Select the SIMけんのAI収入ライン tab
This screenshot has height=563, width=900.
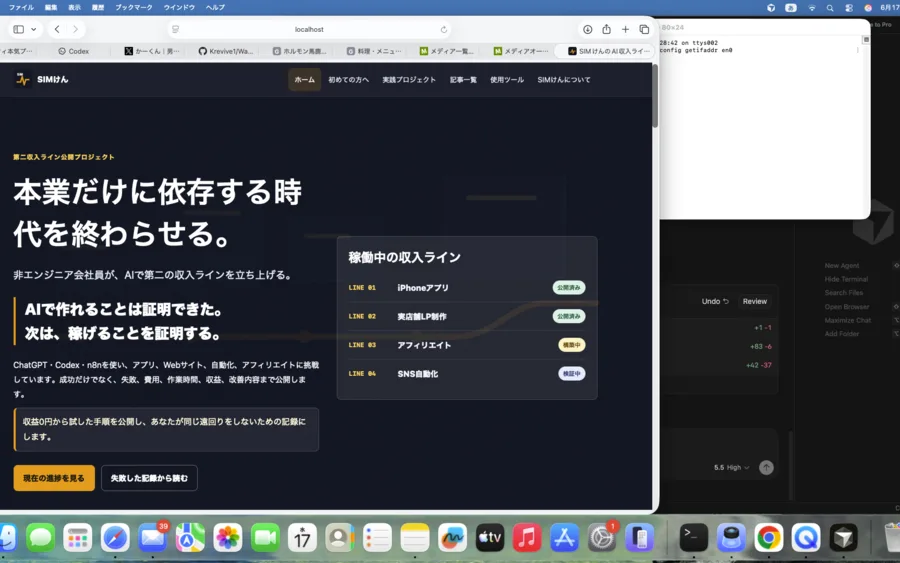tap(608, 51)
